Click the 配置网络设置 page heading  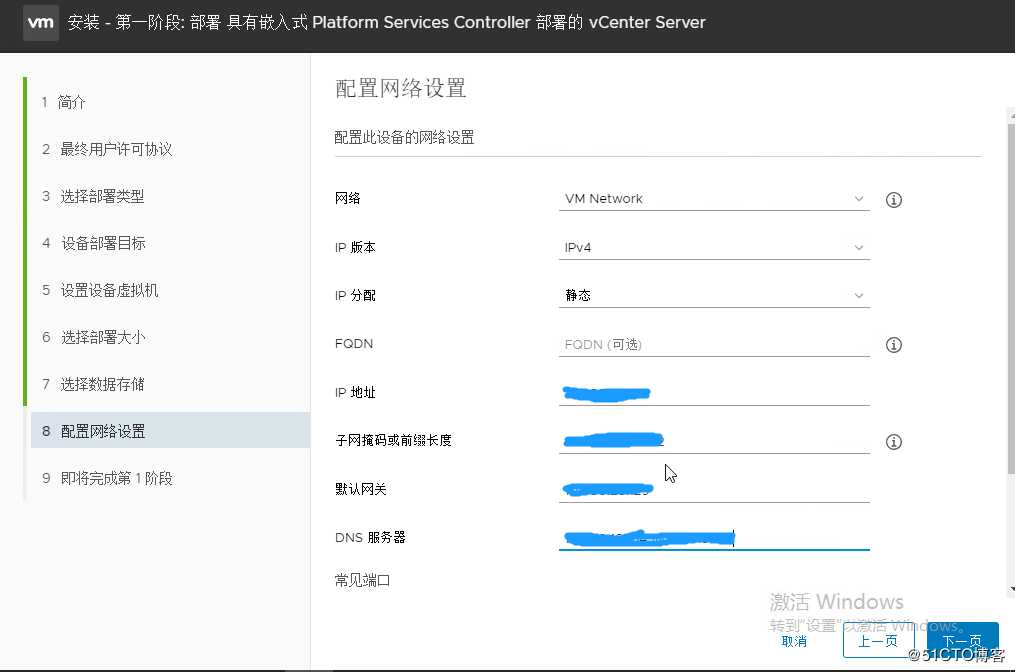pos(401,89)
